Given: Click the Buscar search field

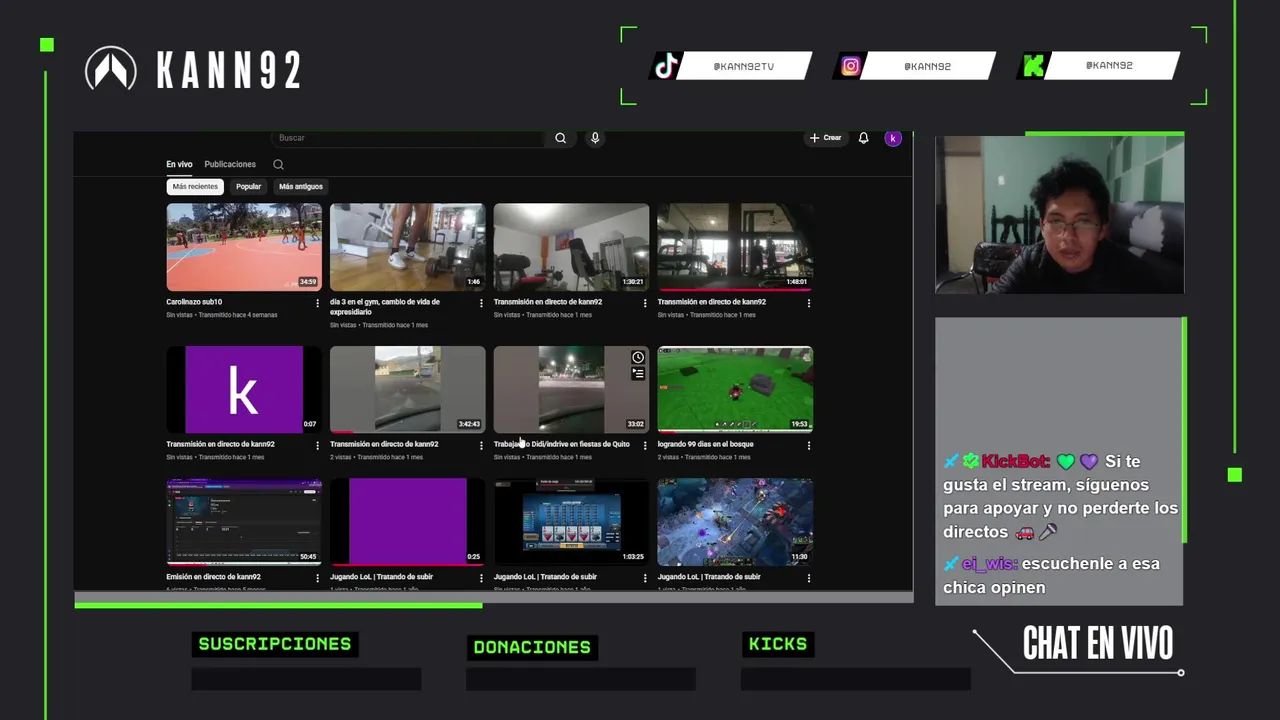Looking at the screenshot, I should [410, 138].
